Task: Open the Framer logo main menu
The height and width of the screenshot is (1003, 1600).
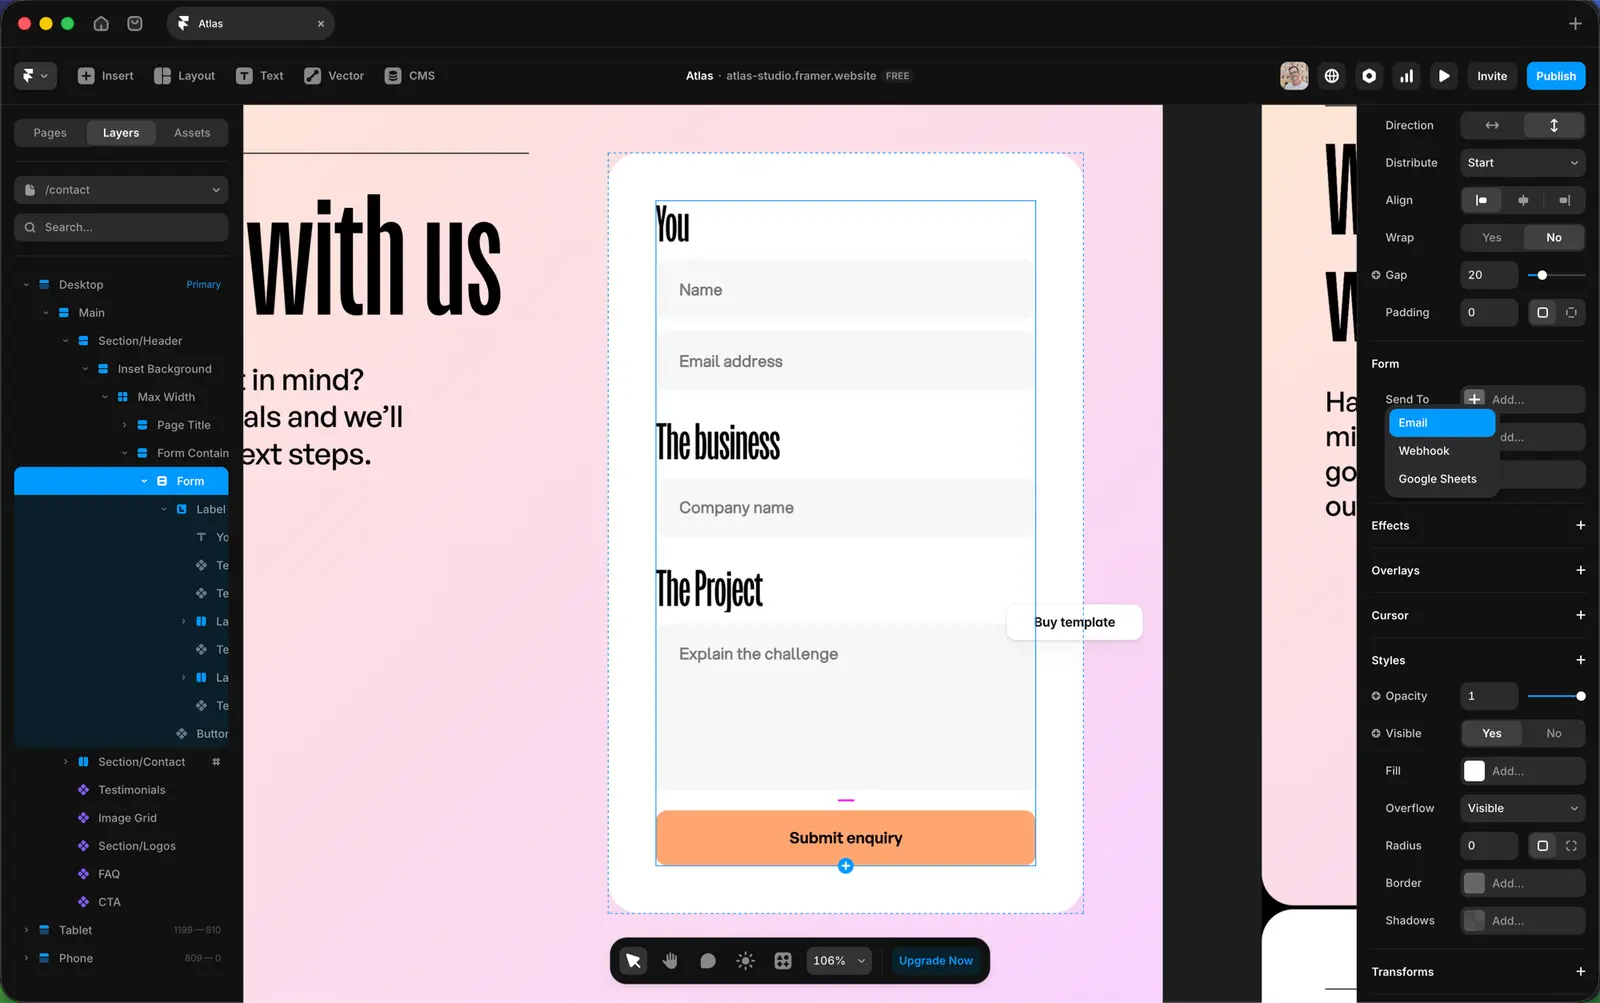Action: (x=35, y=76)
